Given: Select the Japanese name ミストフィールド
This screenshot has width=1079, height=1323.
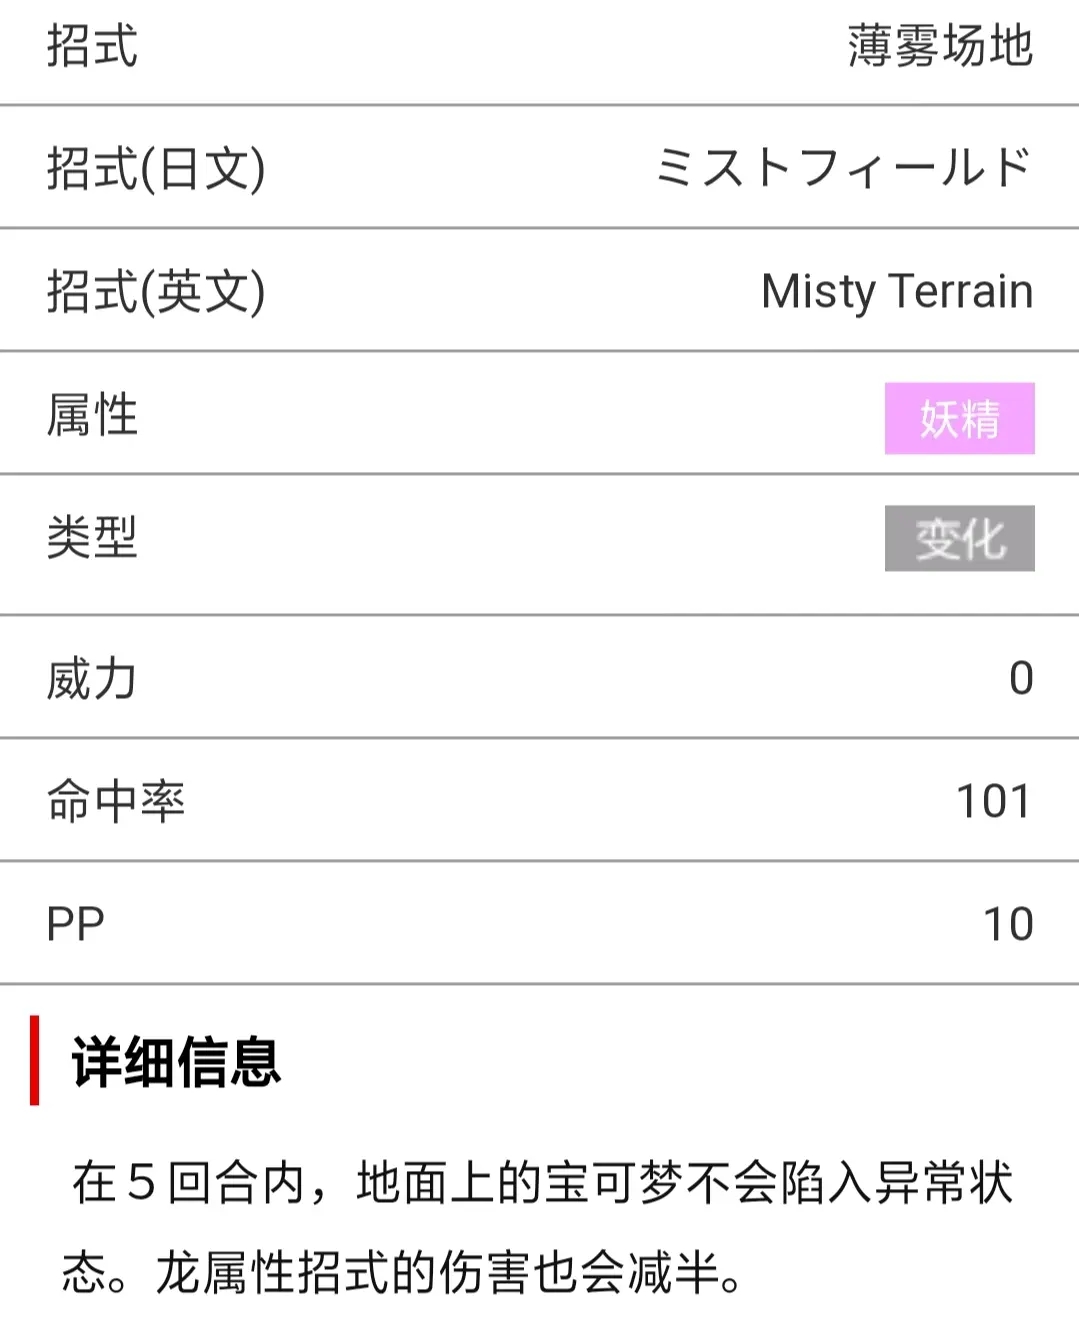Looking at the screenshot, I should [843, 167].
